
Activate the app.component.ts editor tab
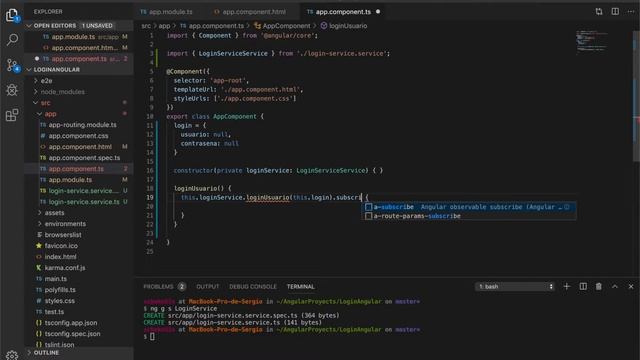[x=343, y=12]
